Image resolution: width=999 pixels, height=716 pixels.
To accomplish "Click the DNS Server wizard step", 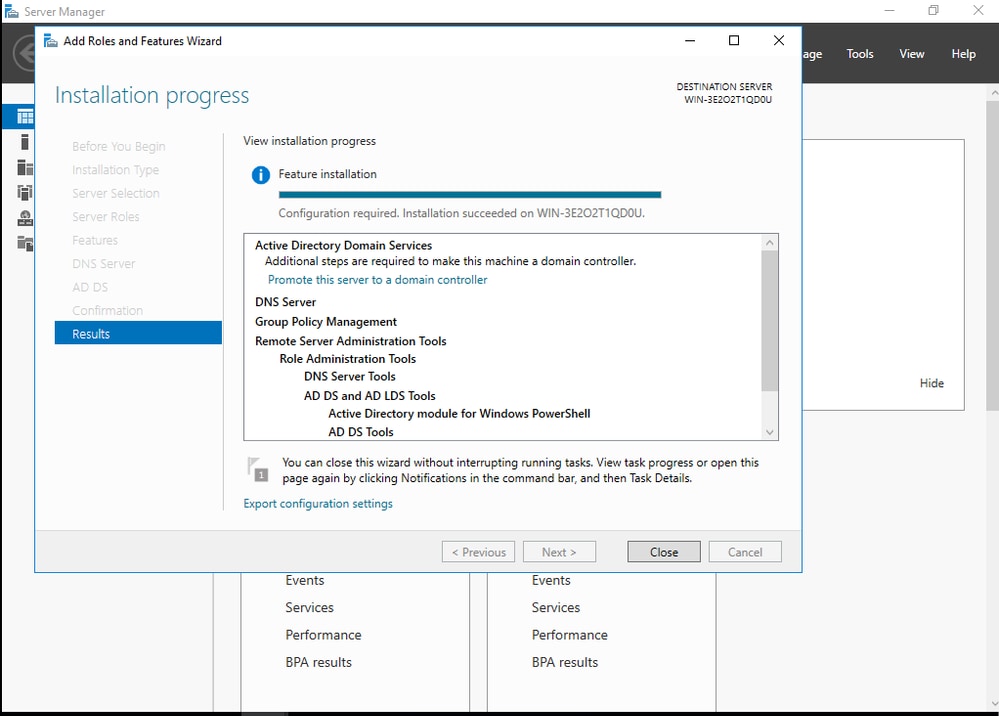I will tap(103, 264).
